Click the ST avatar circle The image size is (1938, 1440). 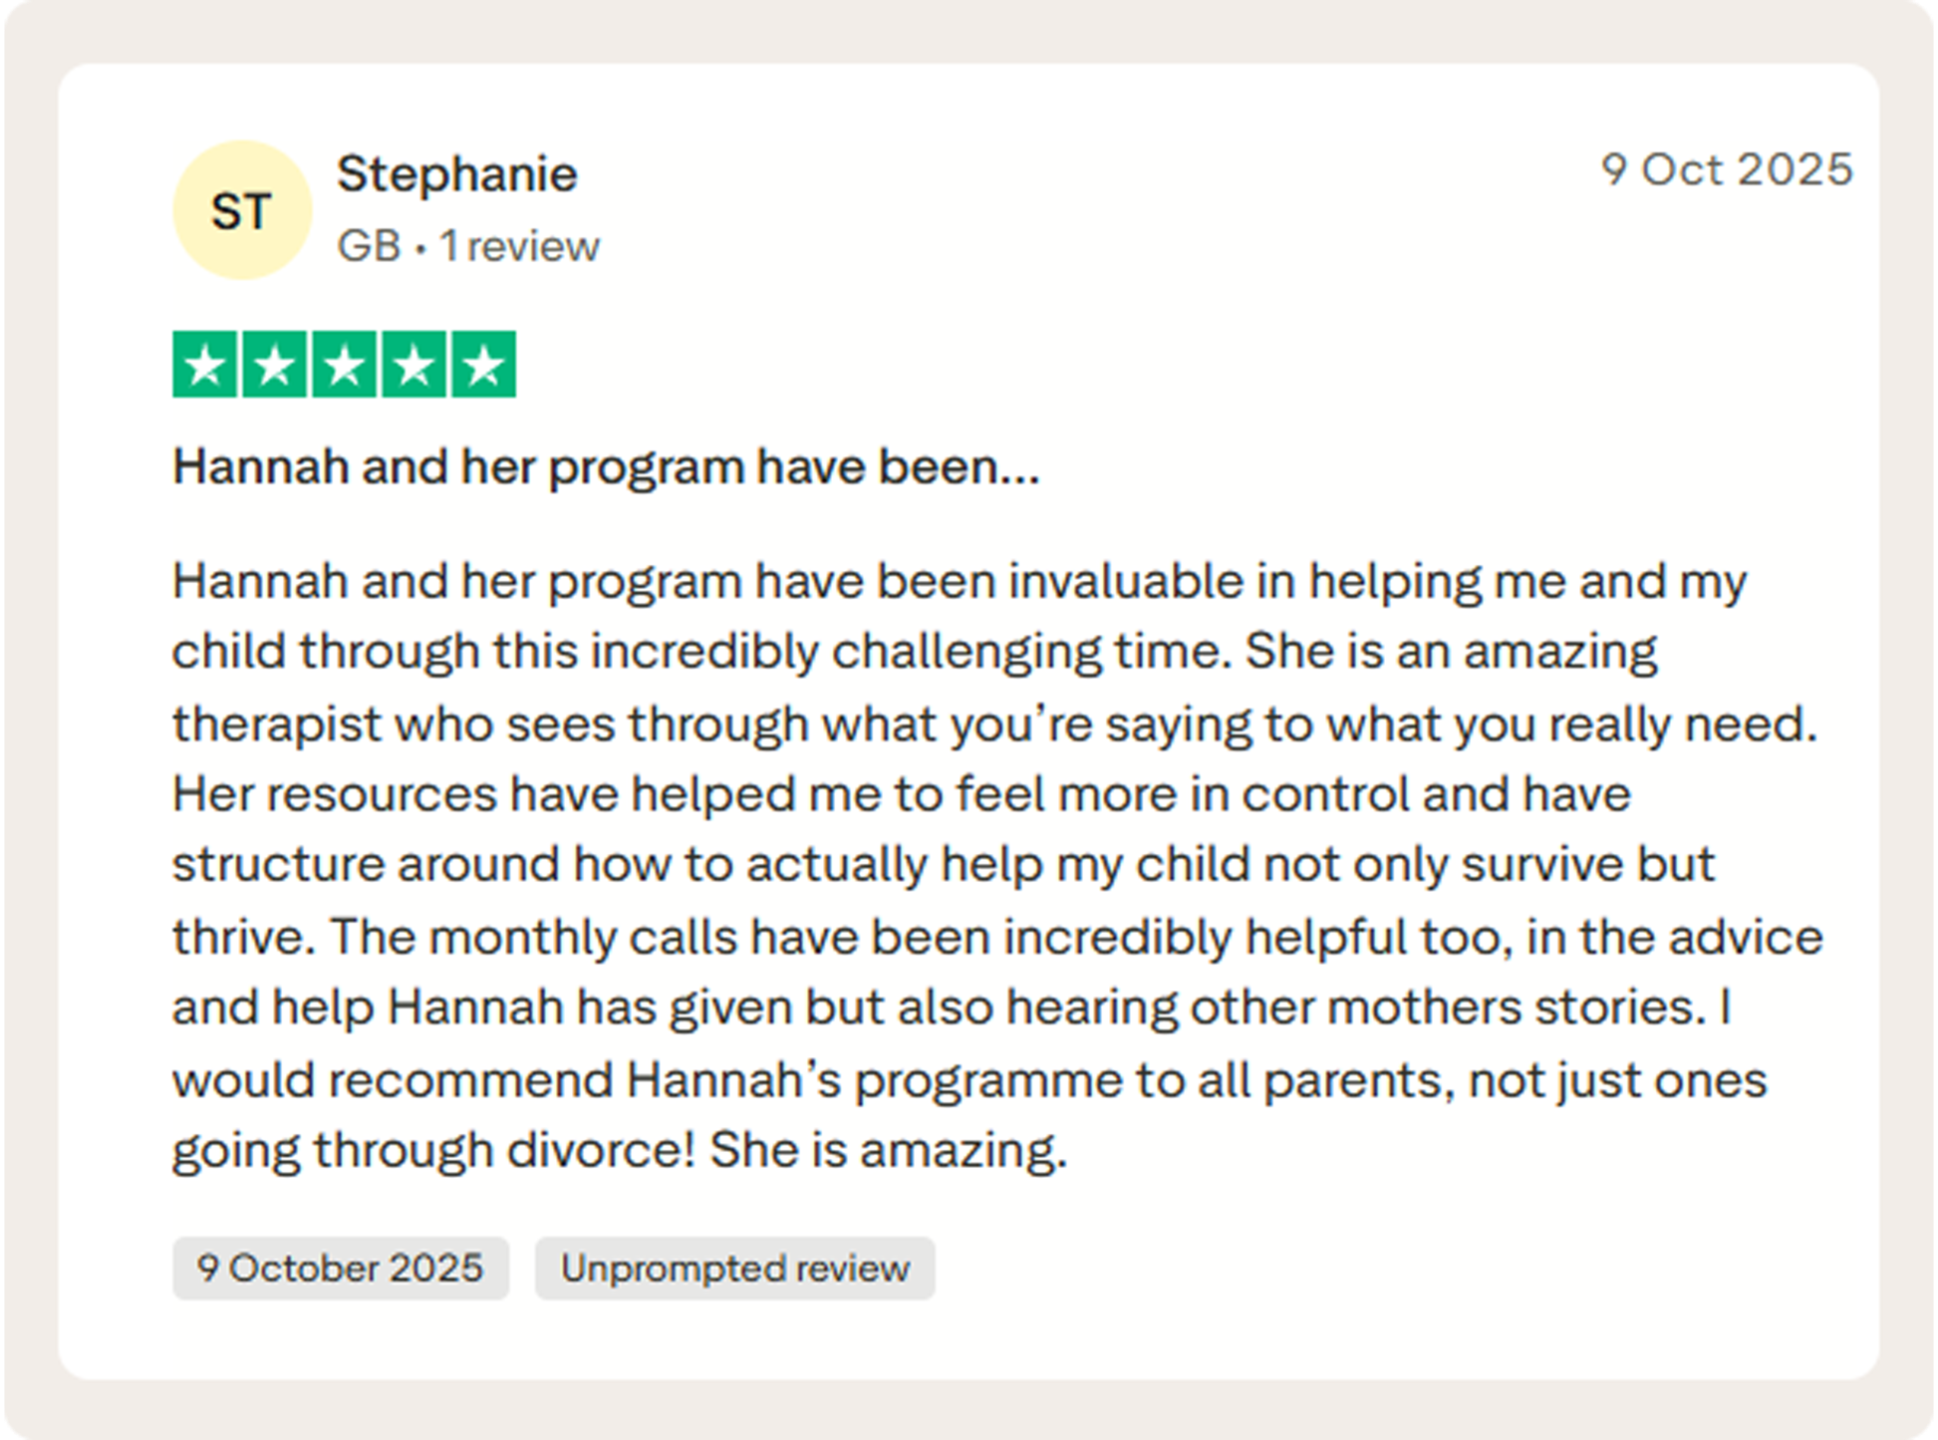[x=242, y=210]
